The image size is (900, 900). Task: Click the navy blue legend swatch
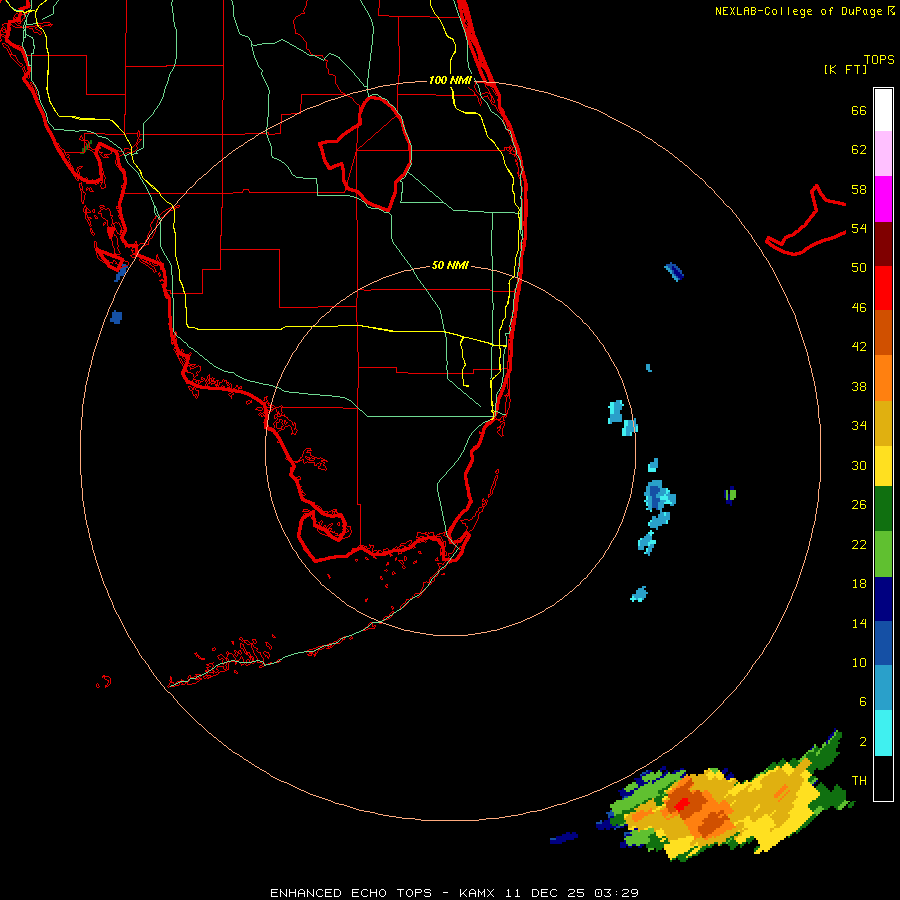pos(883,599)
